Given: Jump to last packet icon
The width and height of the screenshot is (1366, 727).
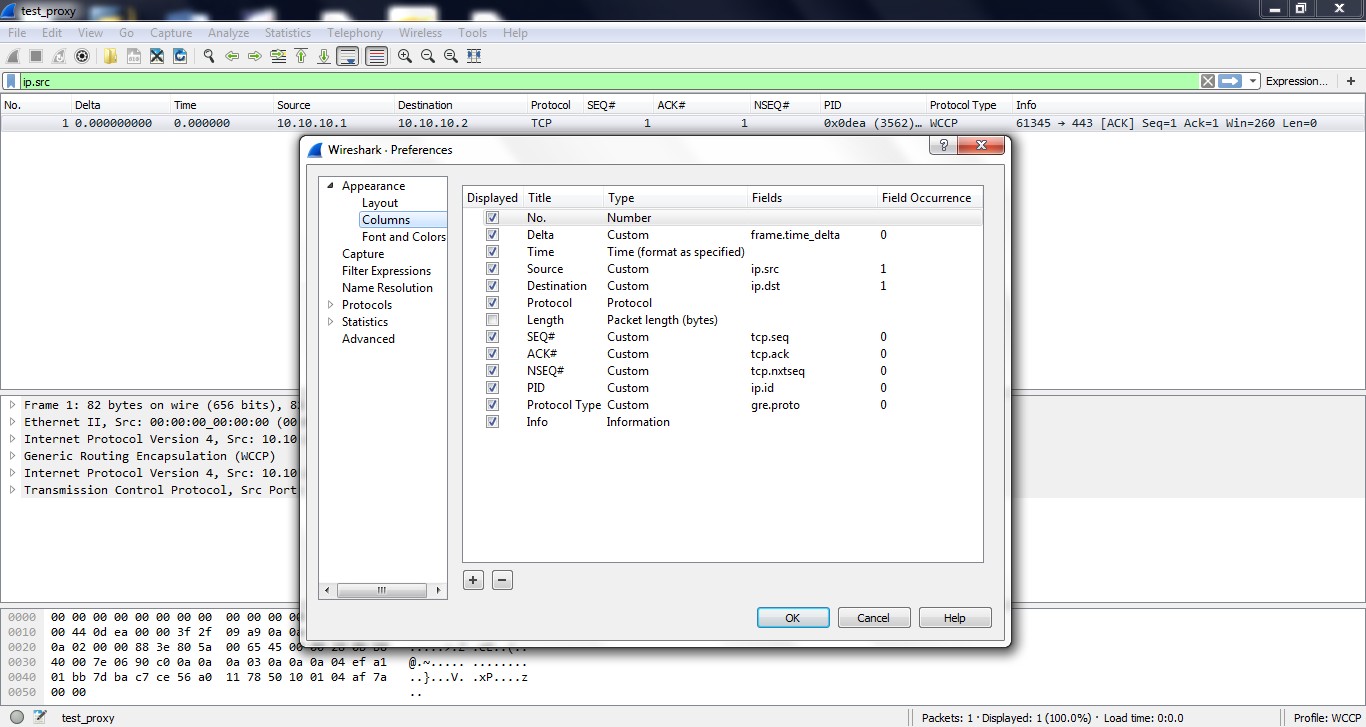Looking at the screenshot, I should (324, 56).
